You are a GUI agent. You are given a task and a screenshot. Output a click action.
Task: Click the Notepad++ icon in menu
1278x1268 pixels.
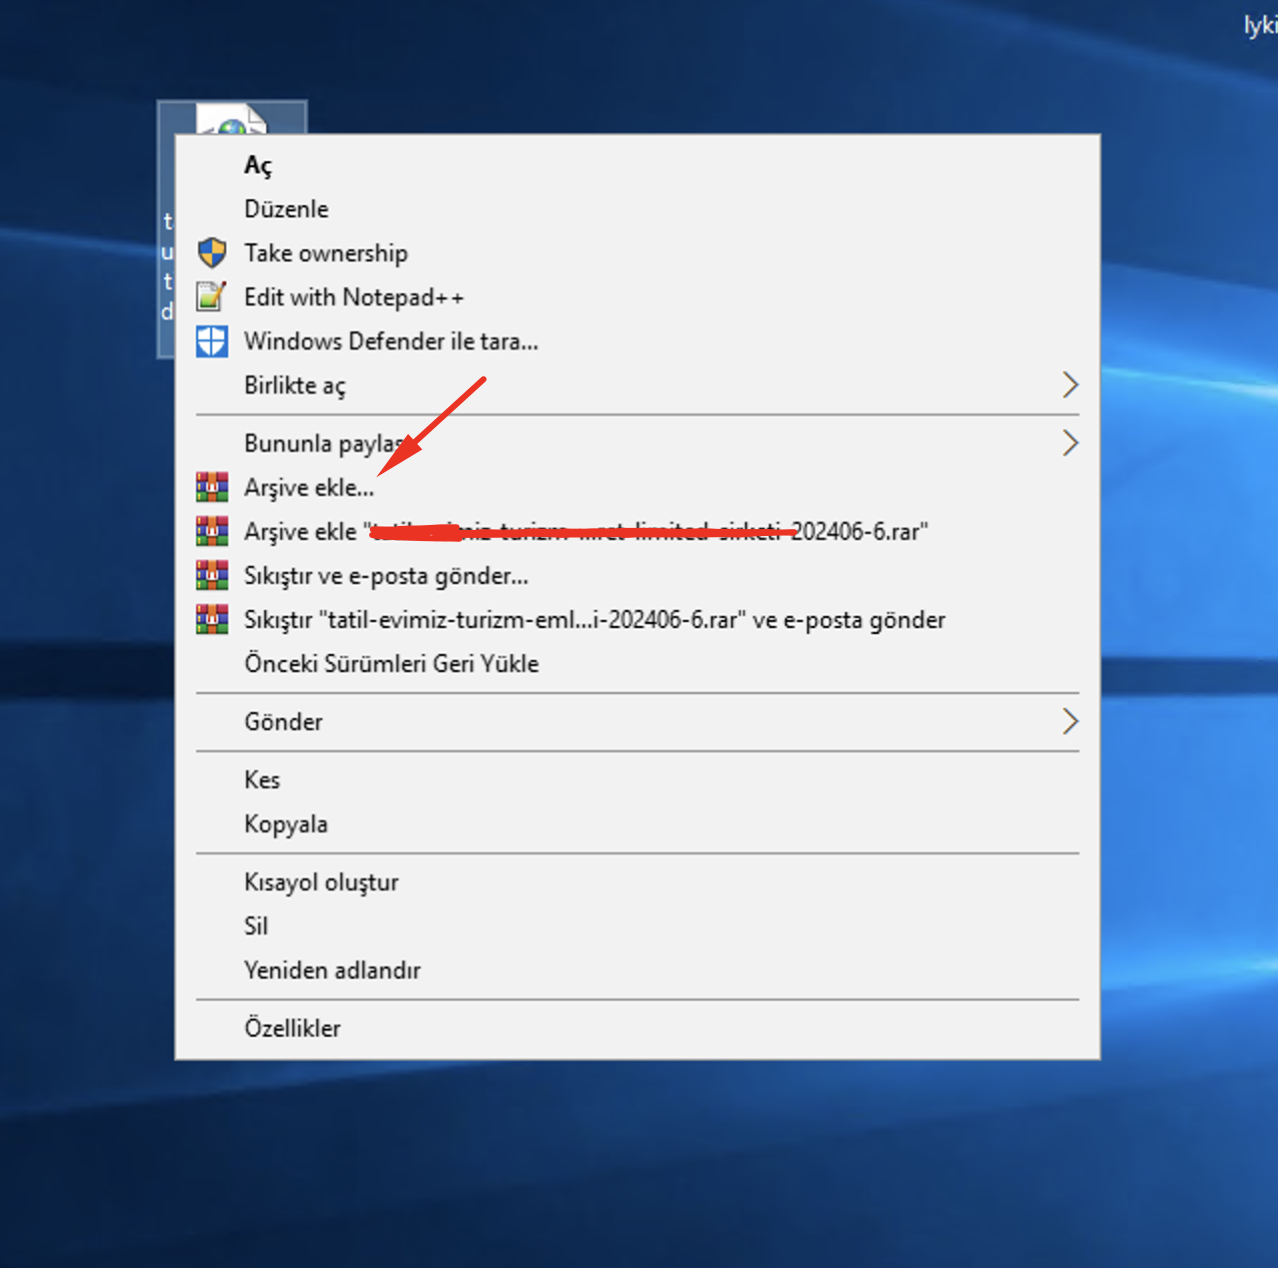coord(212,297)
